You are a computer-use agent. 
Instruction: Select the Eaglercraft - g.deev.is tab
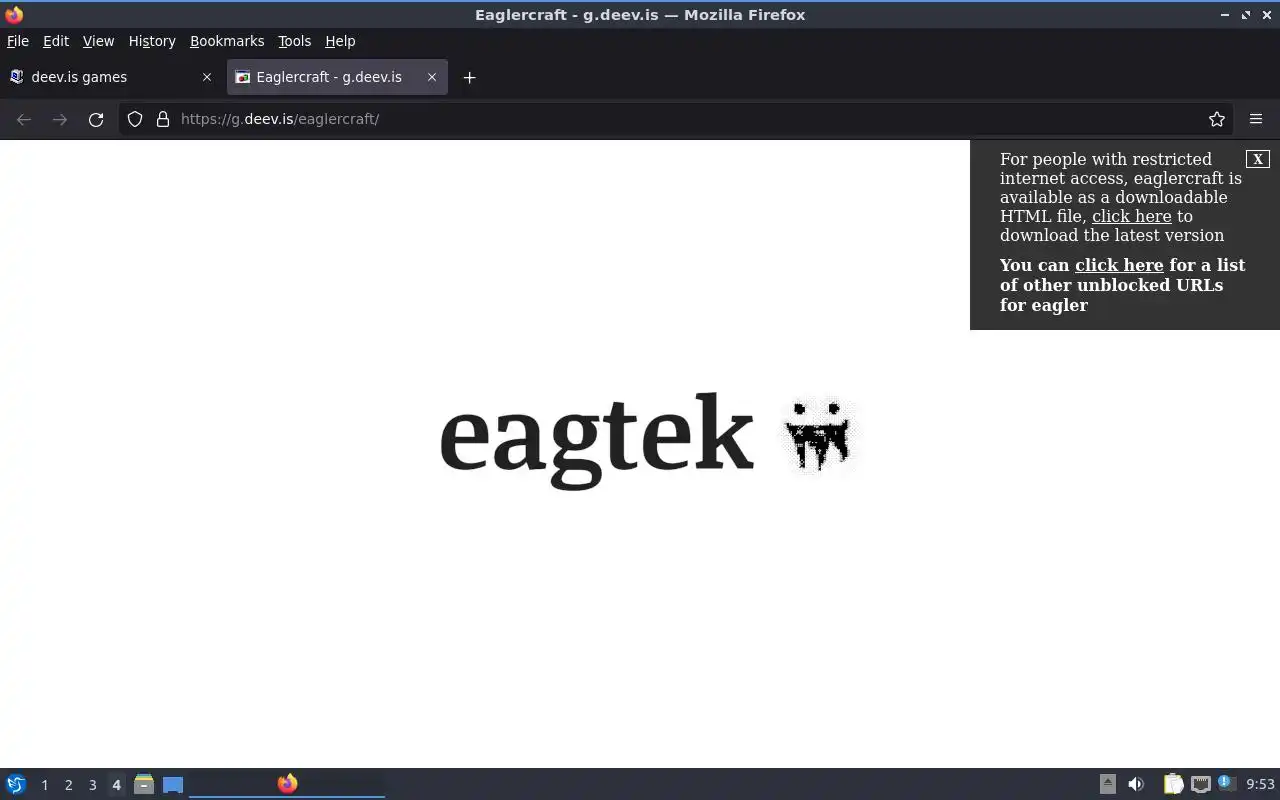[337, 77]
